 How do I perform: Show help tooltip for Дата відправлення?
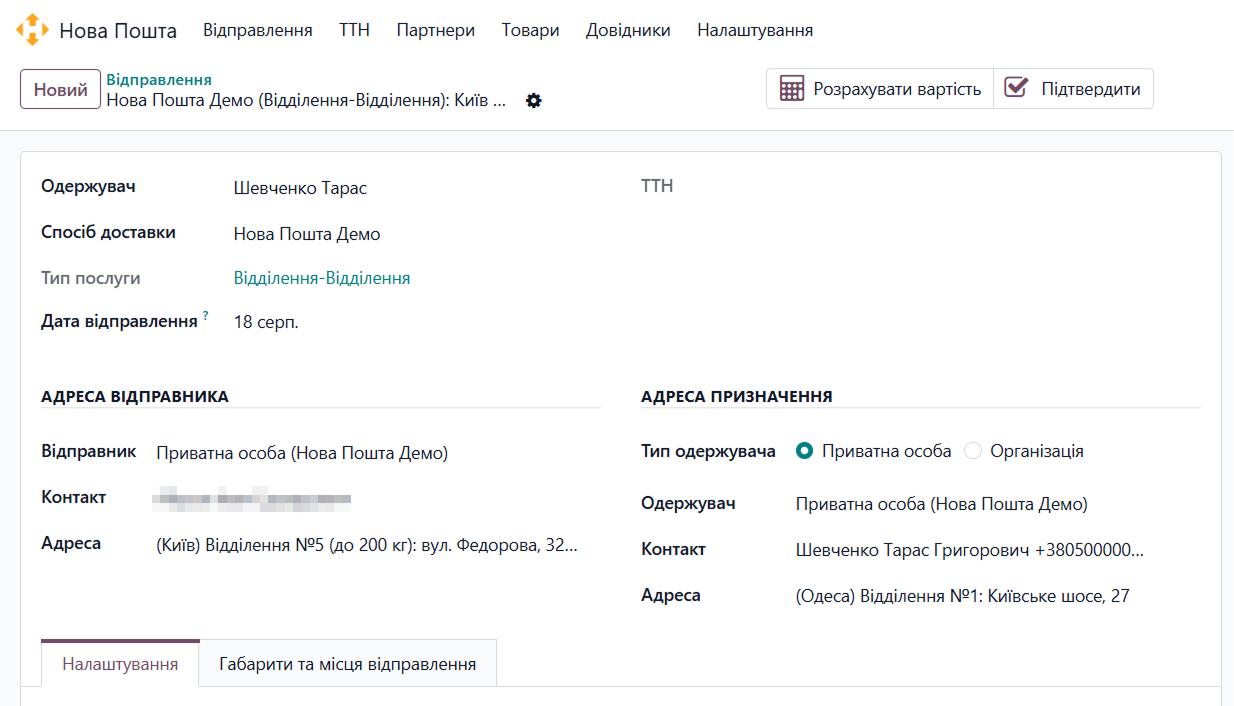point(206,316)
